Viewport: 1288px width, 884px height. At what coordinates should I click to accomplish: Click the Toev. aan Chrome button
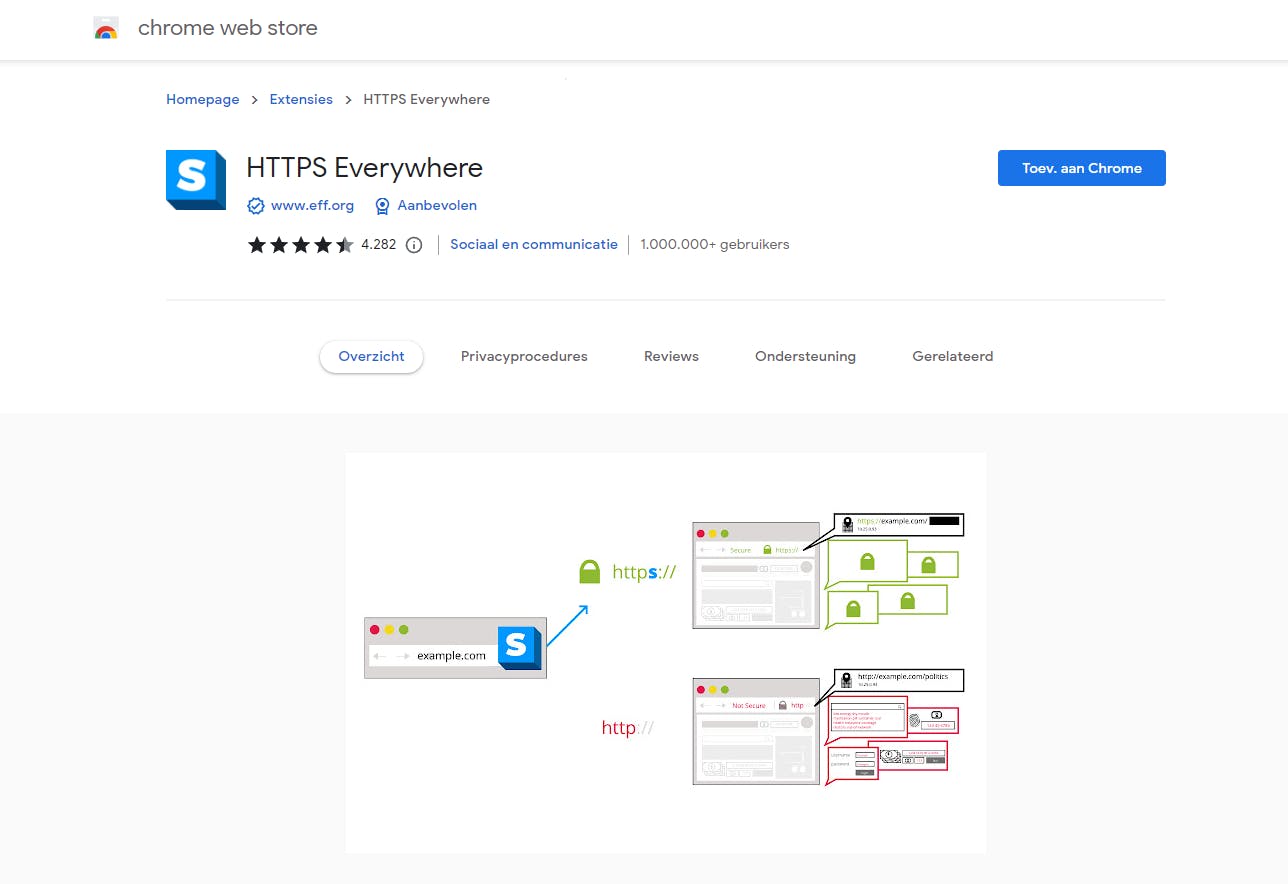point(1082,168)
